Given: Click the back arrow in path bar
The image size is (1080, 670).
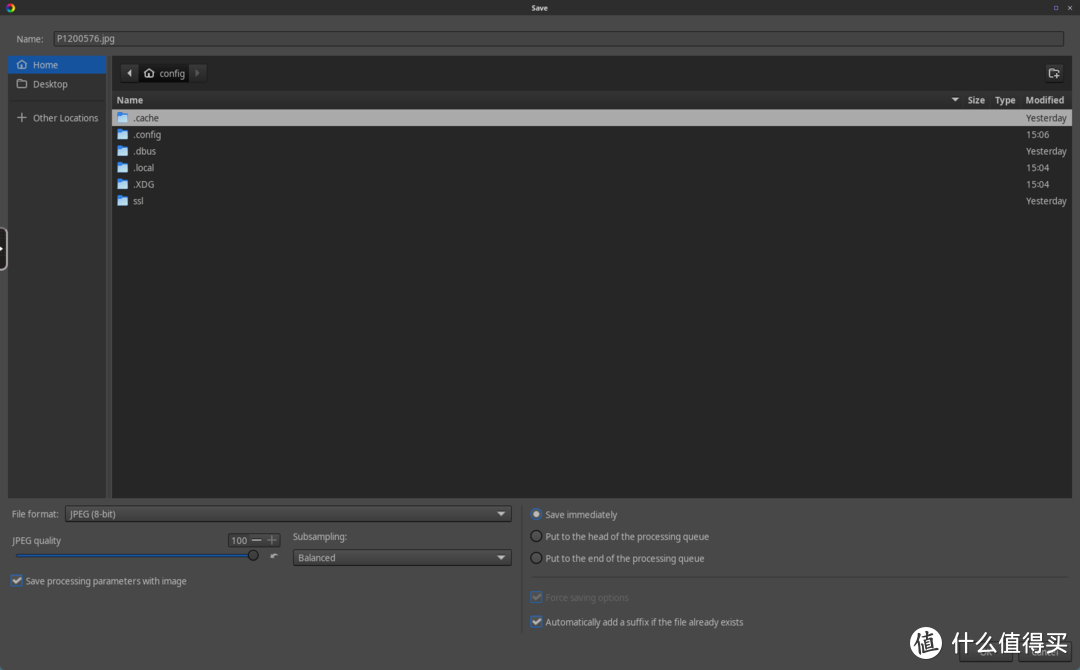Looking at the screenshot, I should point(130,73).
